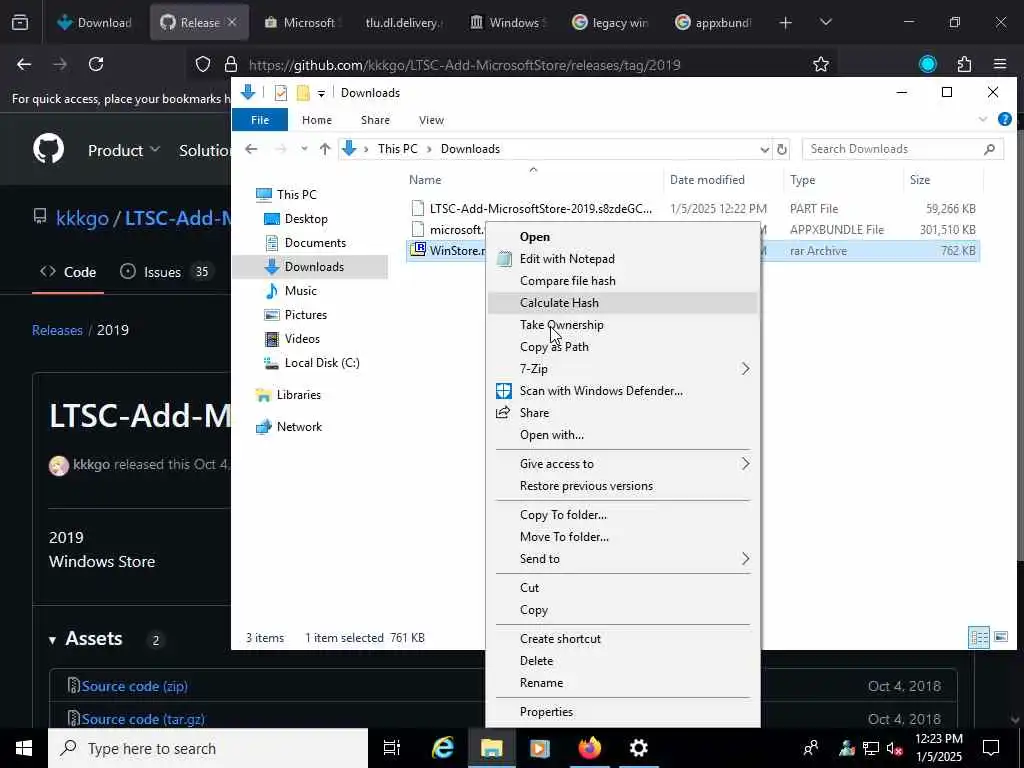Expand the Send to submenu

[x=622, y=559]
